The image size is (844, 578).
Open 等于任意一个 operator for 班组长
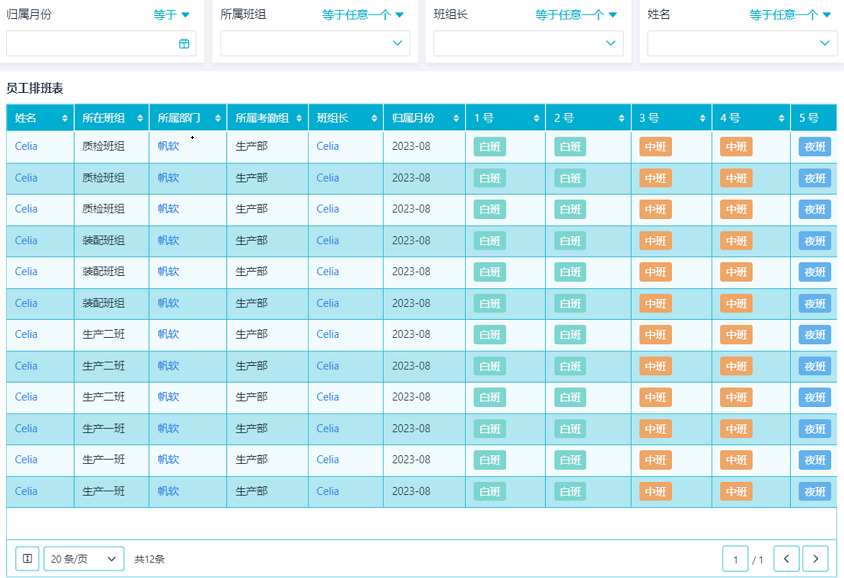pos(576,15)
